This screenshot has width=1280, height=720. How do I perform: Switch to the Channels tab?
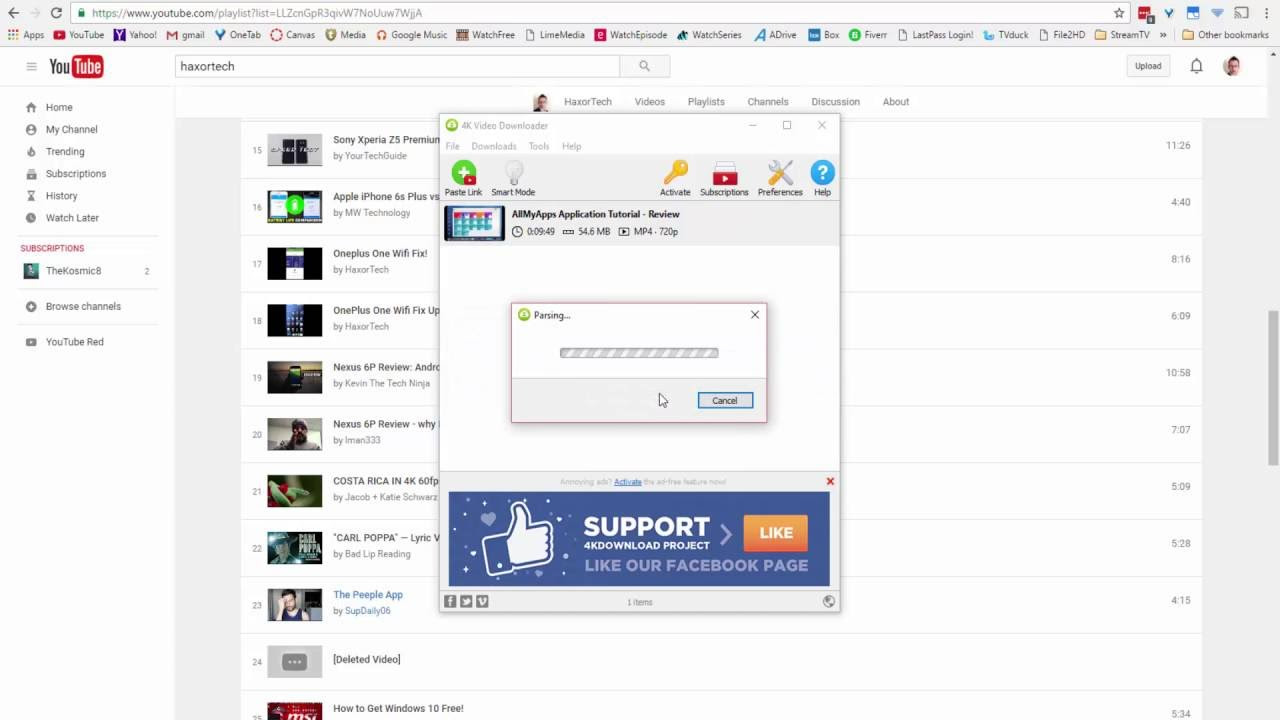[768, 101]
